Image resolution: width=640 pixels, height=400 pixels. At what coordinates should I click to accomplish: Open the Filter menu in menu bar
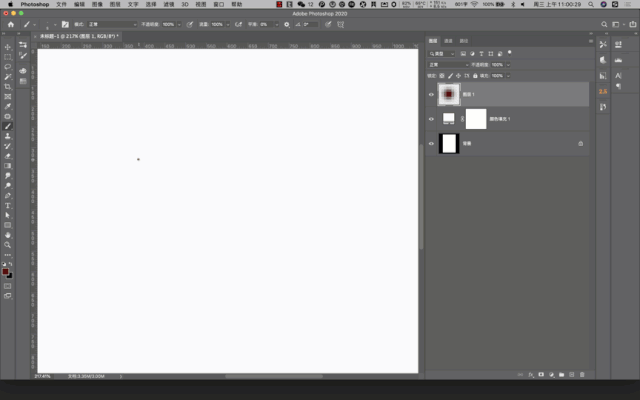[169, 4]
